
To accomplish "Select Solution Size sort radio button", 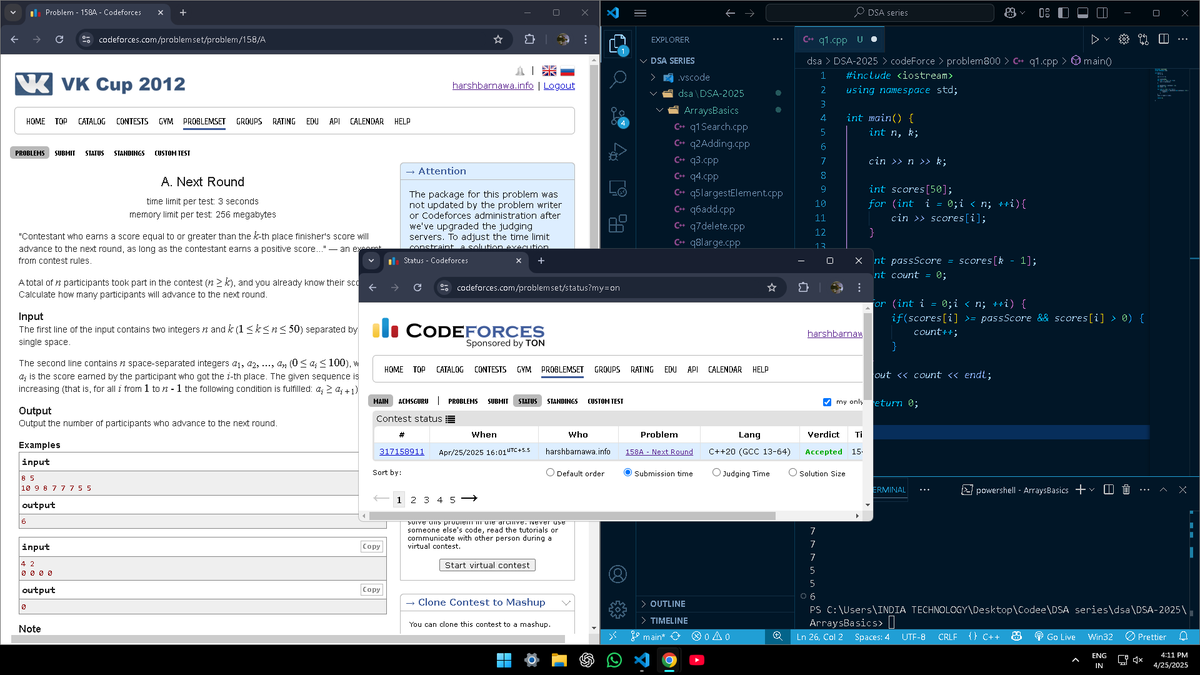I will pos(794,473).
